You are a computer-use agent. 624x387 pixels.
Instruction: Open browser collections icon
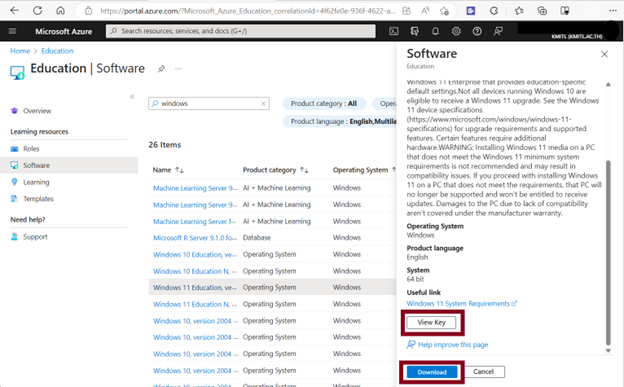click(542, 11)
